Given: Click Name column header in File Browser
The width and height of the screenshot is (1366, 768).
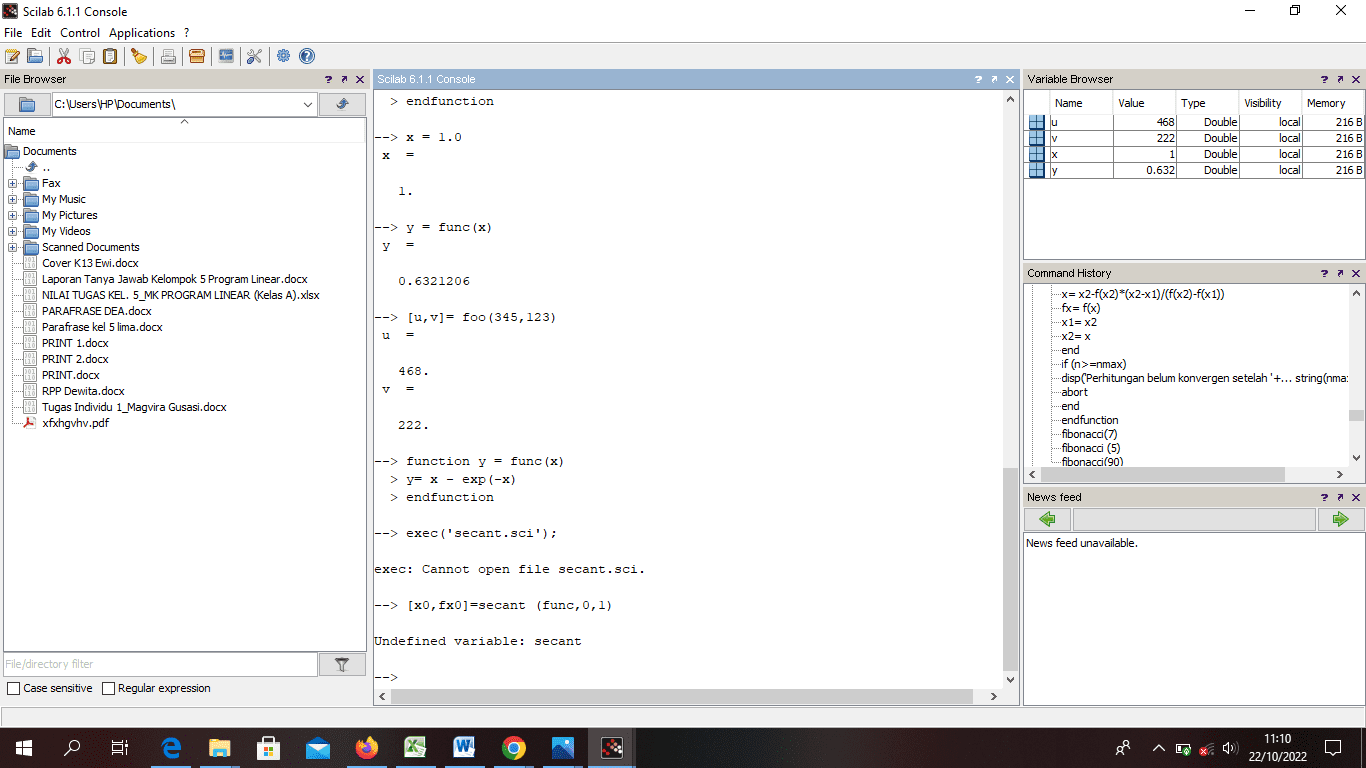Looking at the screenshot, I should point(185,131).
